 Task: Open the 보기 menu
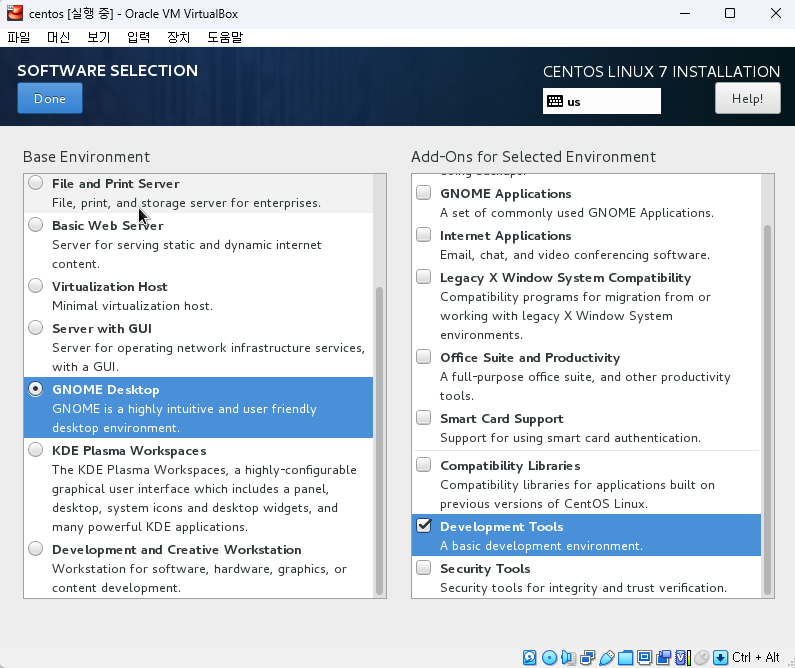(x=98, y=37)
